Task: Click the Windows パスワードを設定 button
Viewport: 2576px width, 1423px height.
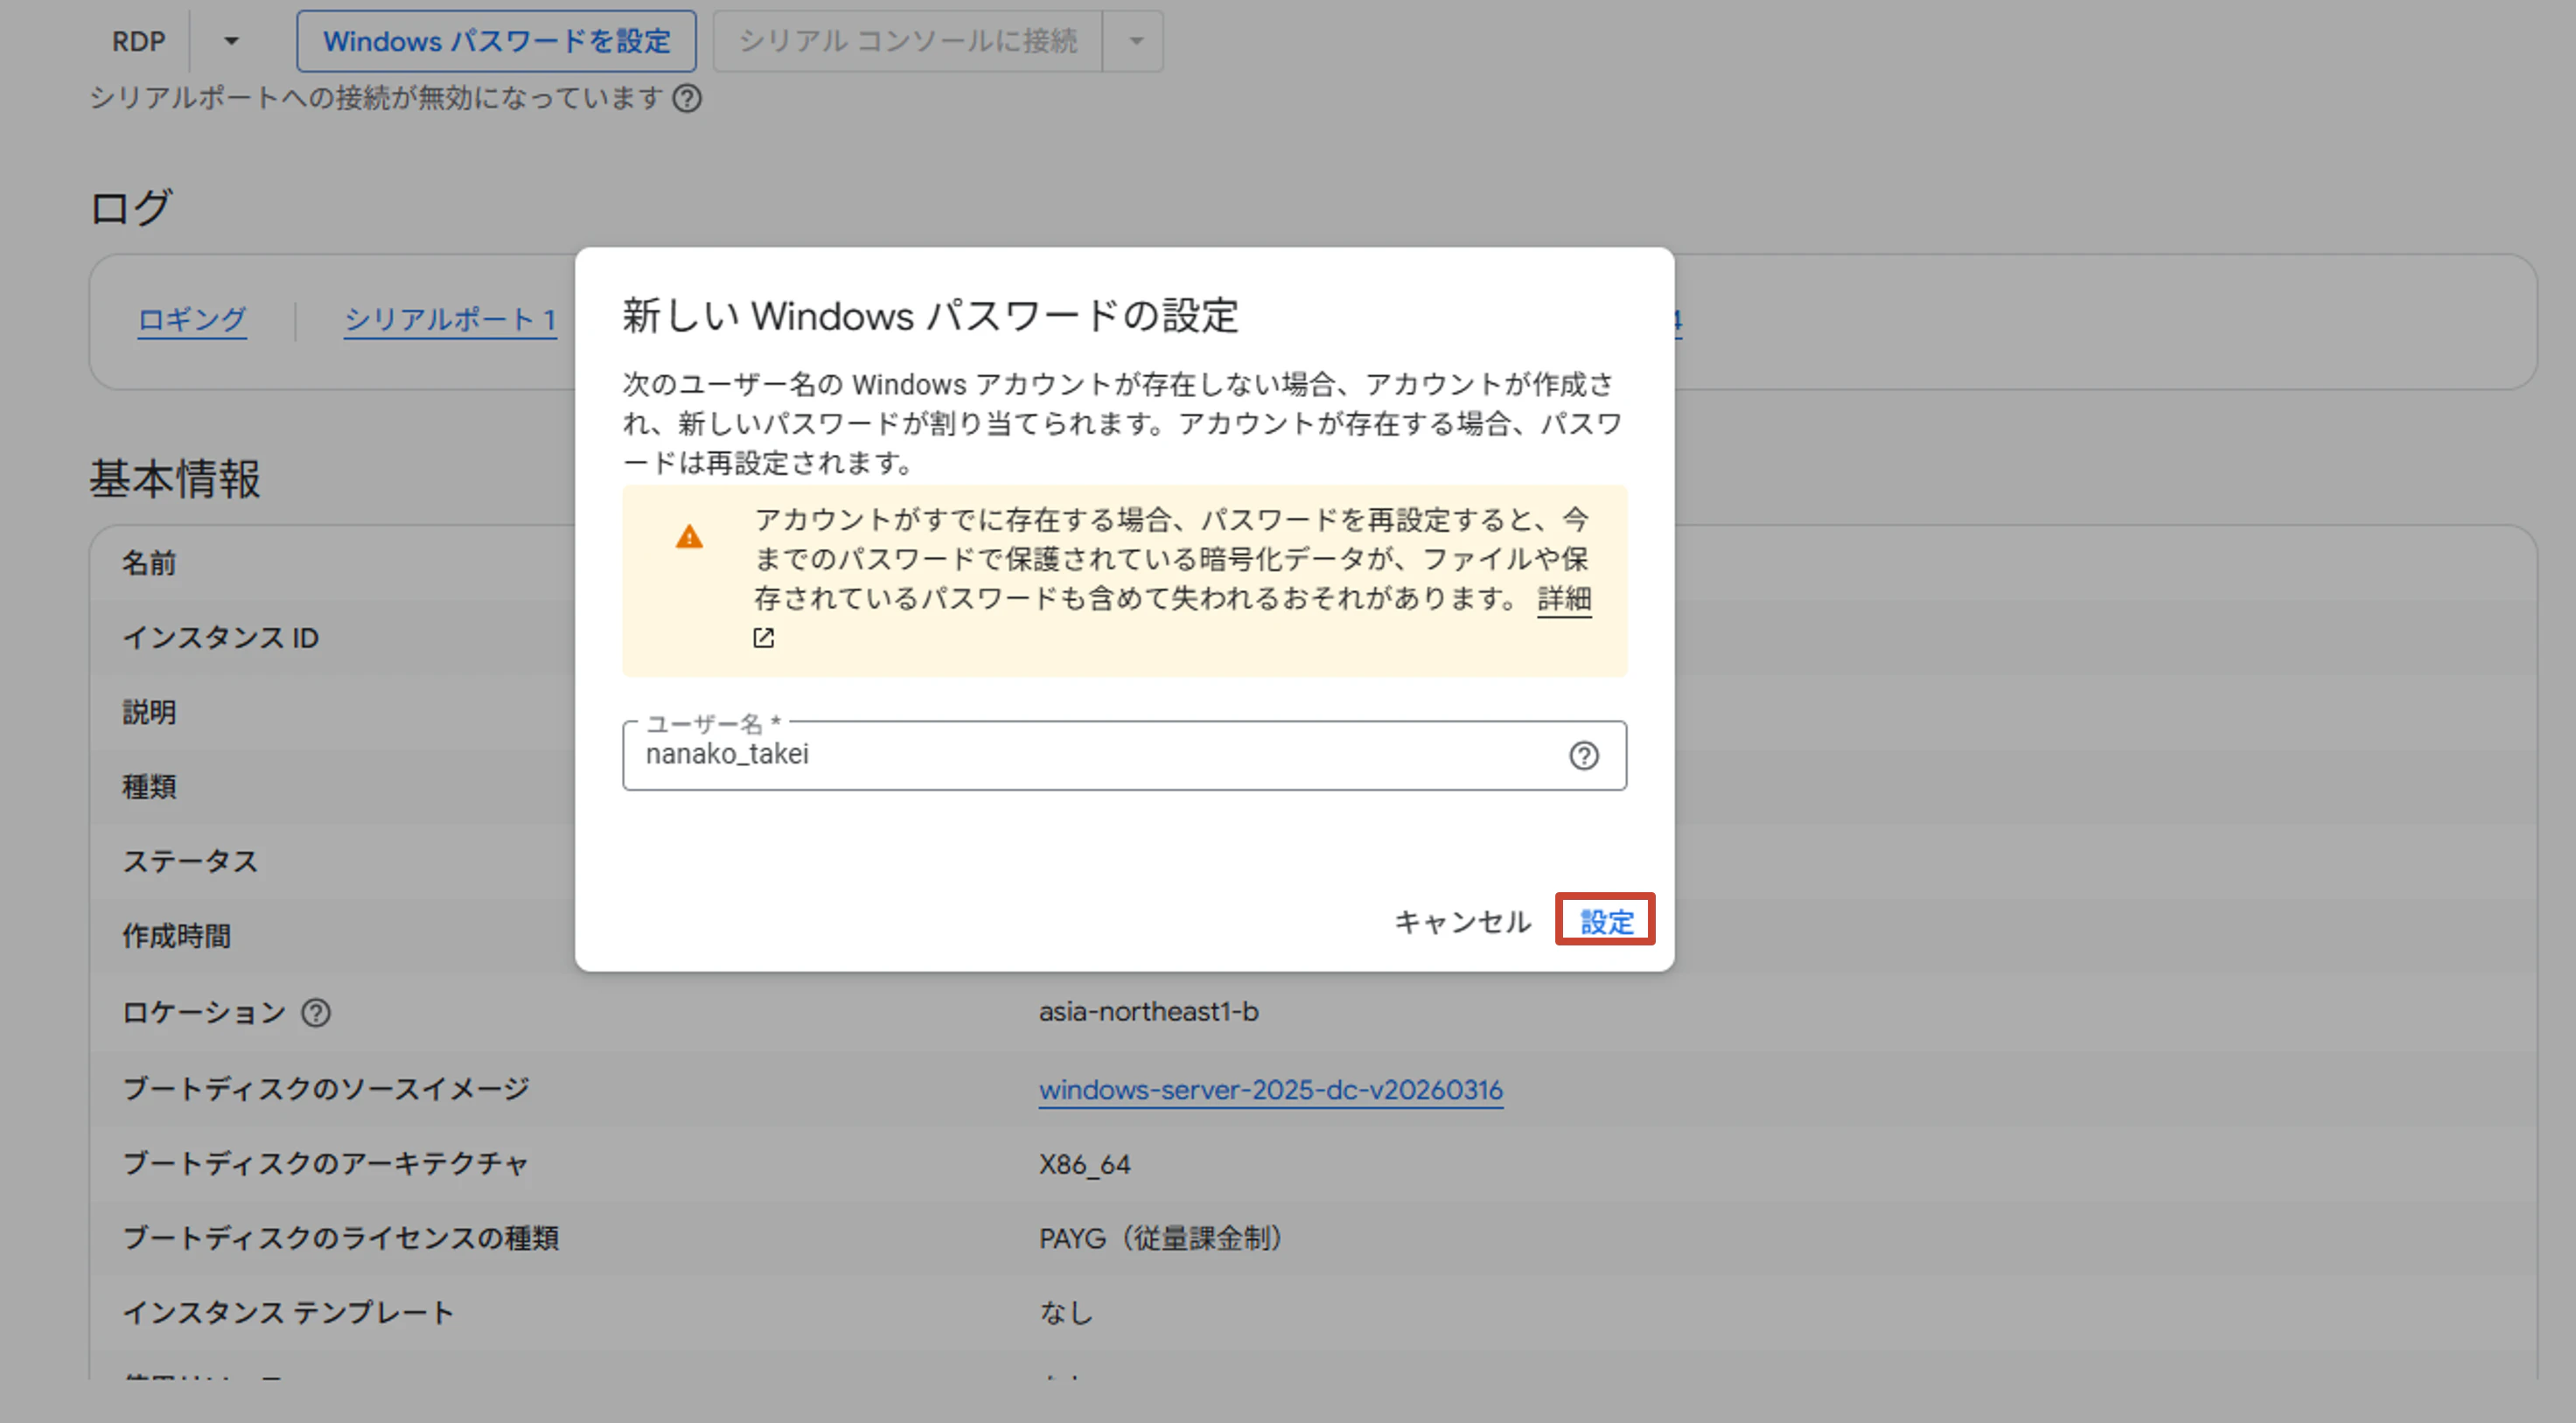Action: 496,41
